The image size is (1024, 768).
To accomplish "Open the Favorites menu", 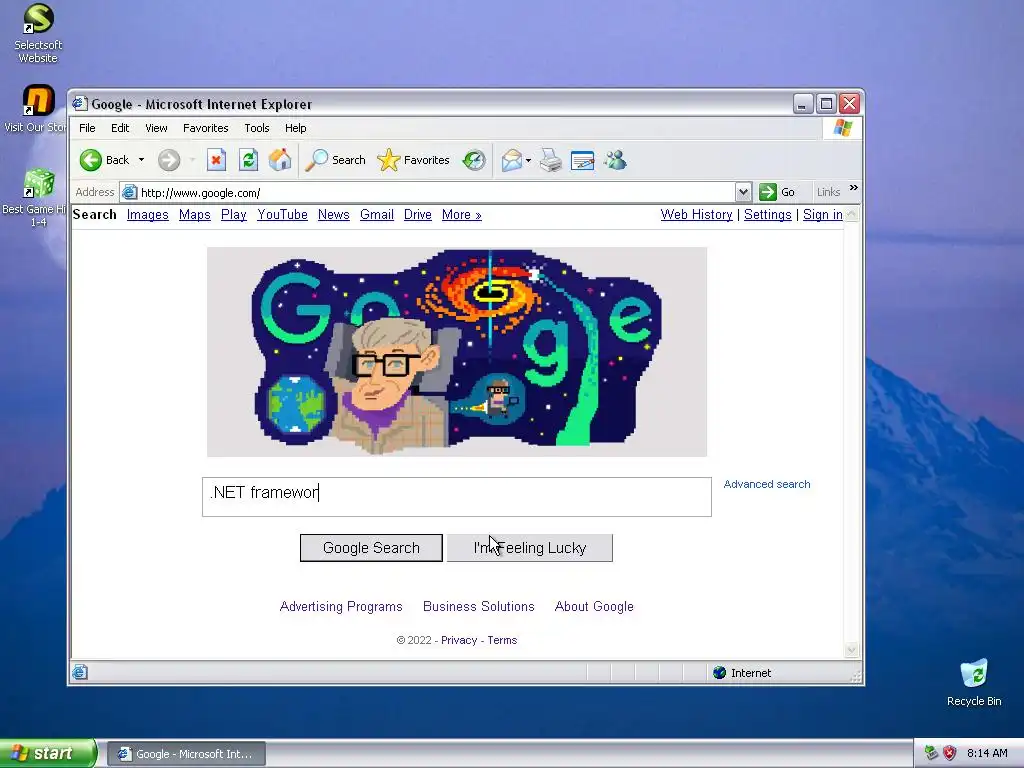I will pos(206,128).
